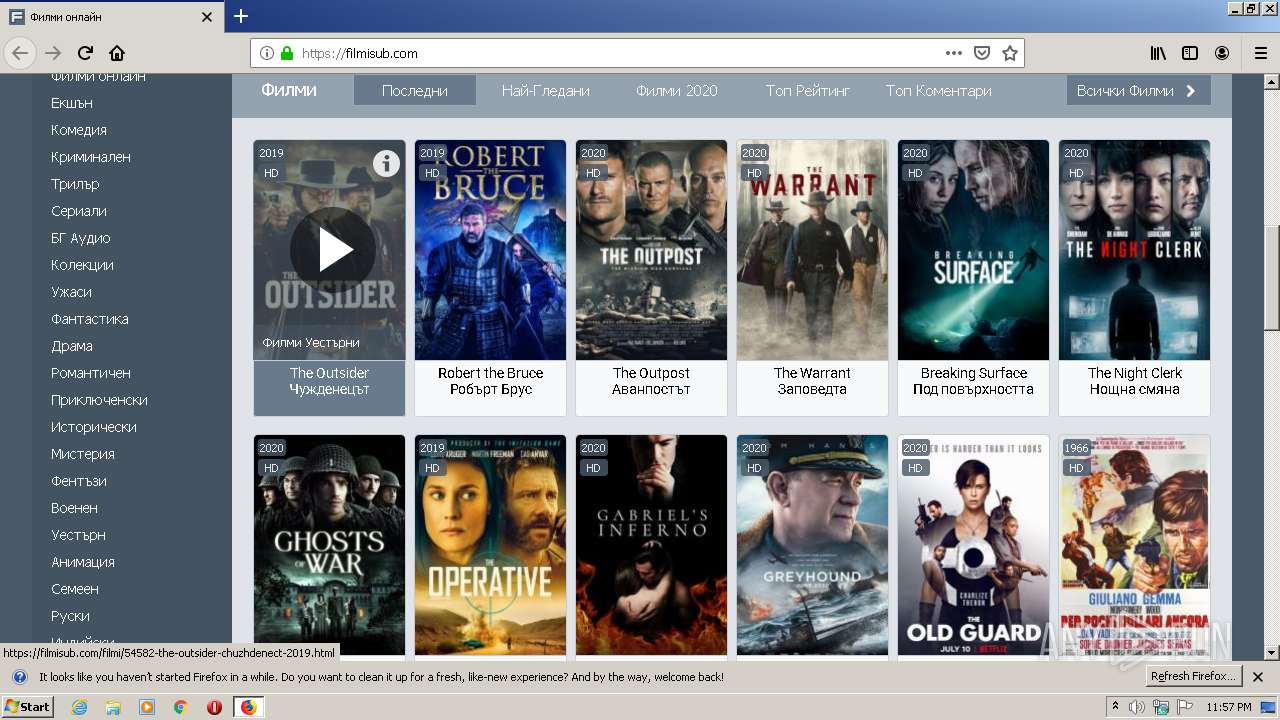The height and width of the screenshot is (720, 1280).
Task: Click the green padlock security icon
Action: click(x=287, y=53)
